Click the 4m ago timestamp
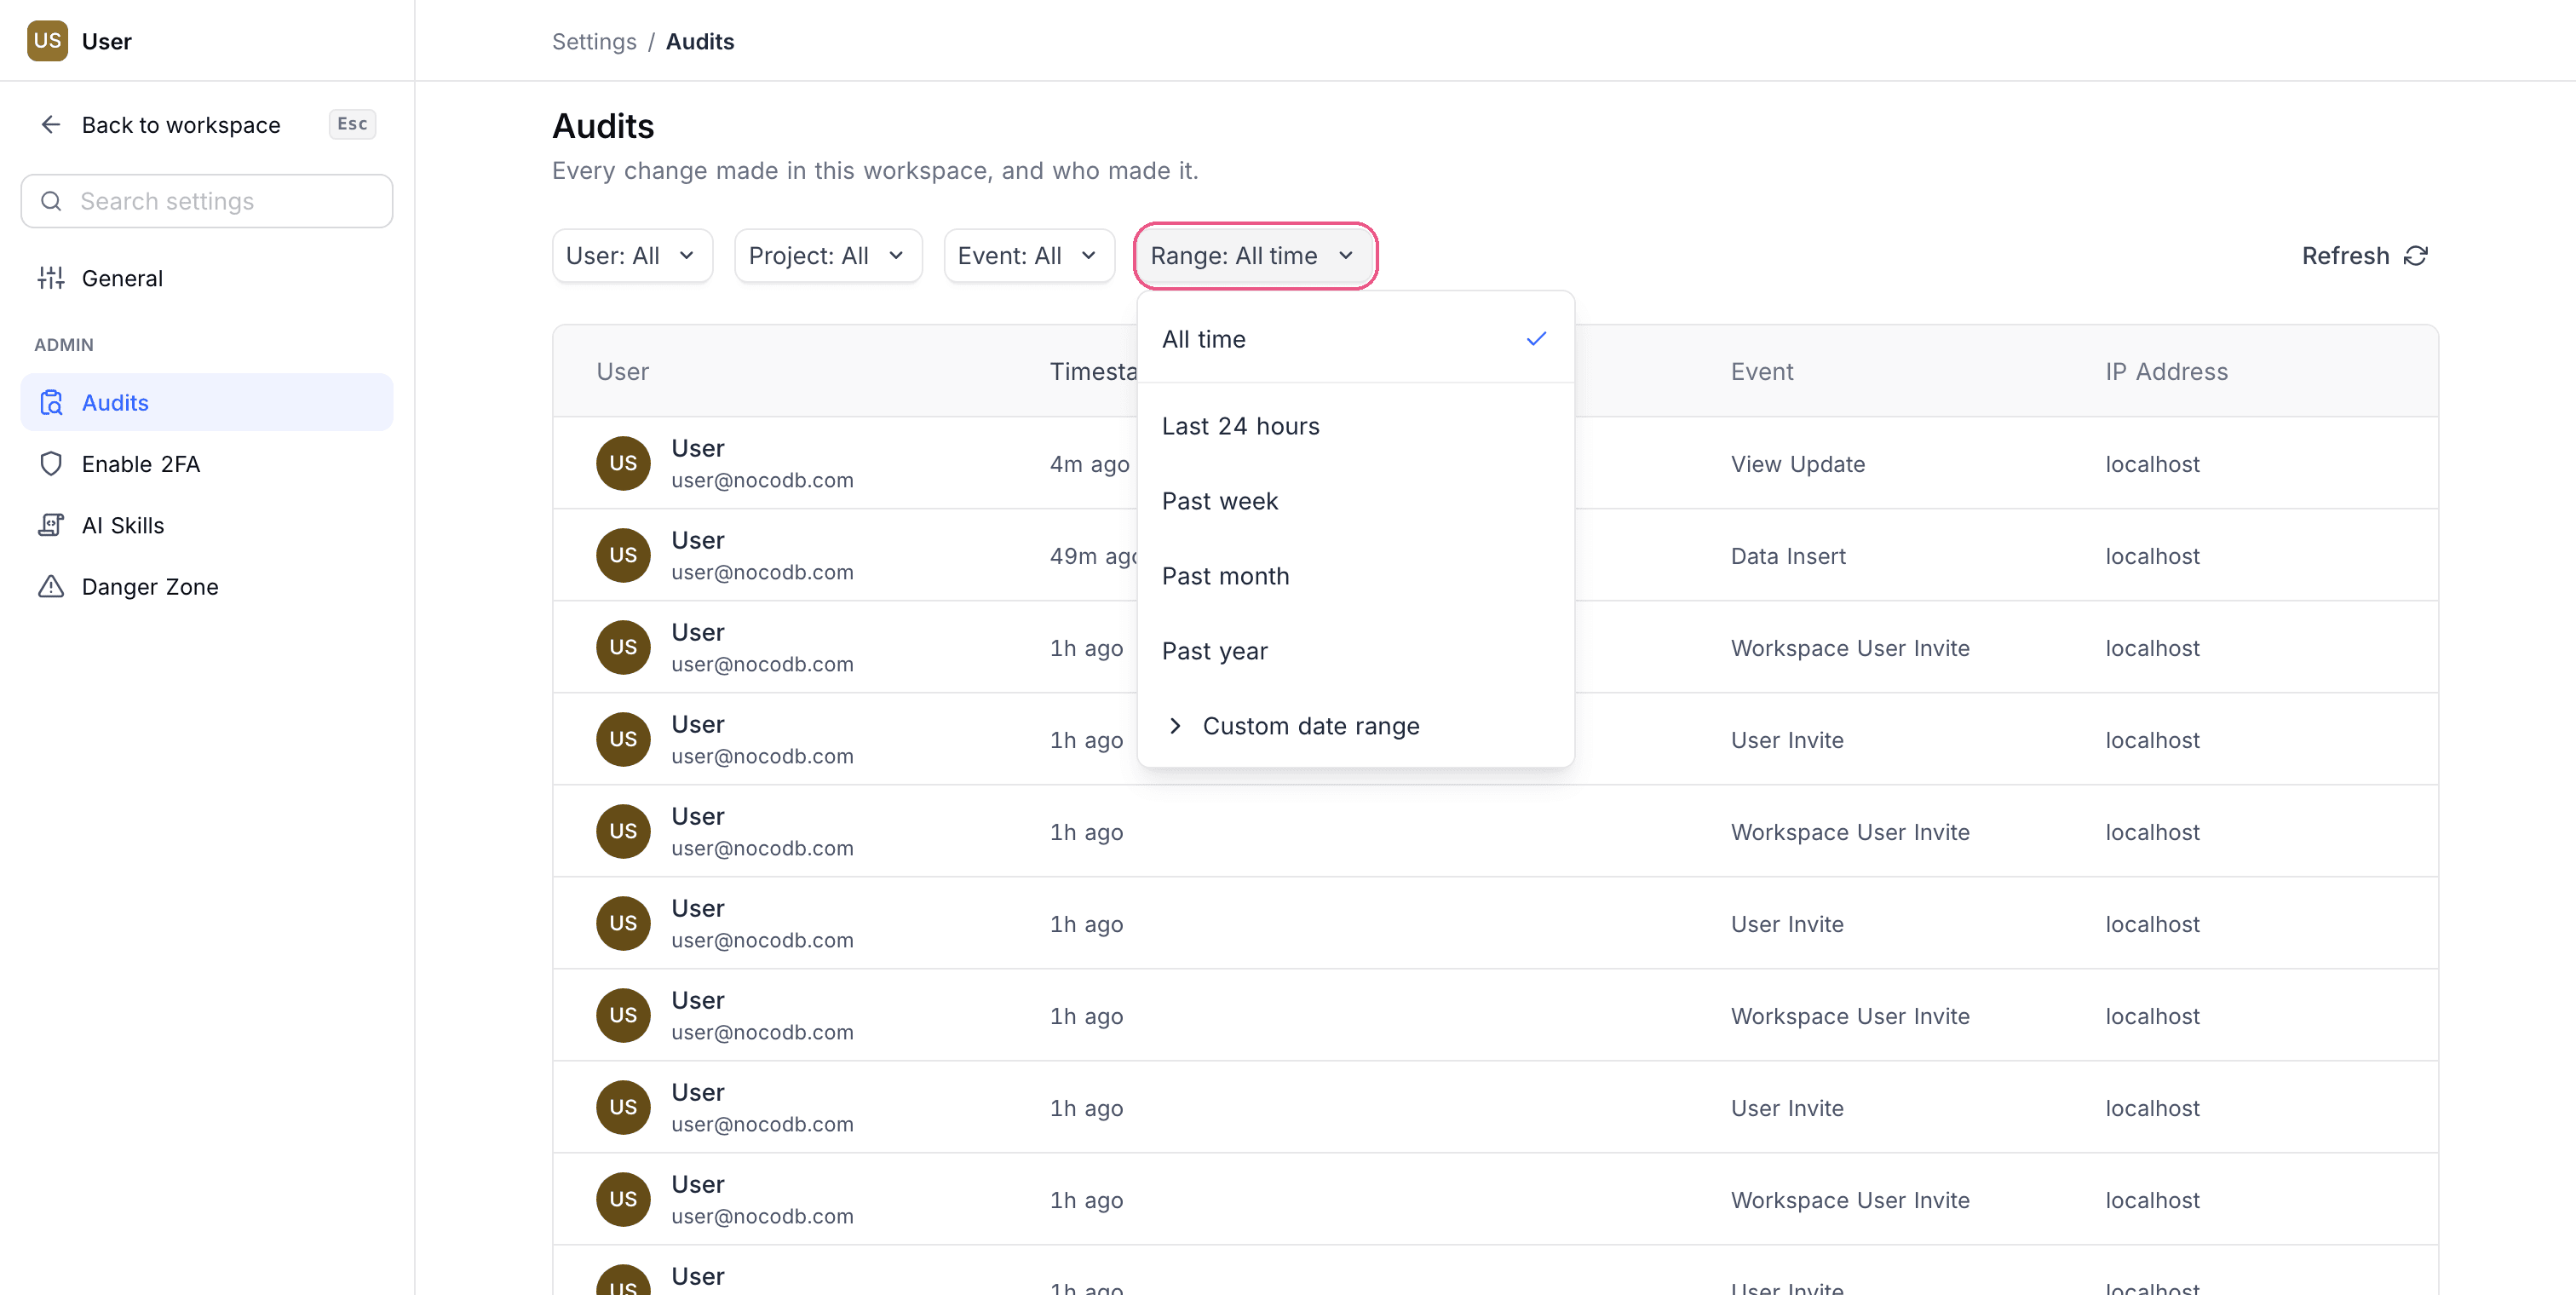2576x1295 pixels. [x=1090, y=464]
